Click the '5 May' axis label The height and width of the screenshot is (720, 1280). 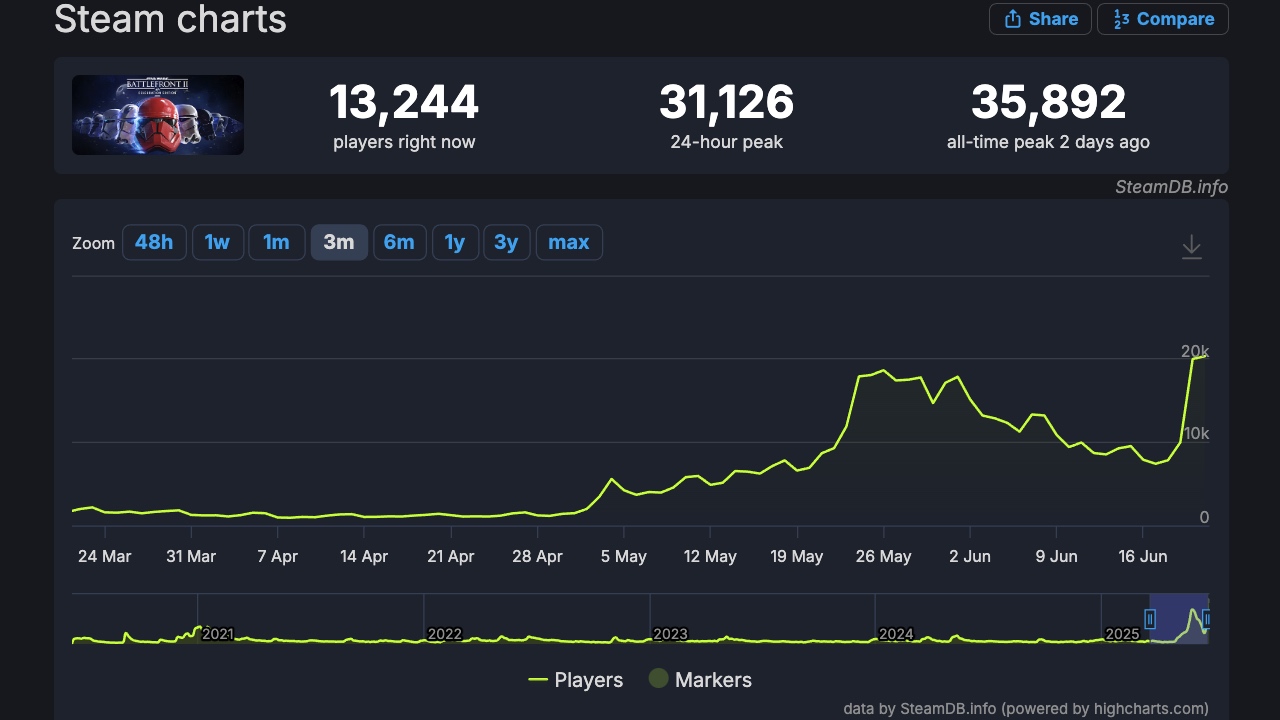point(624,557)
